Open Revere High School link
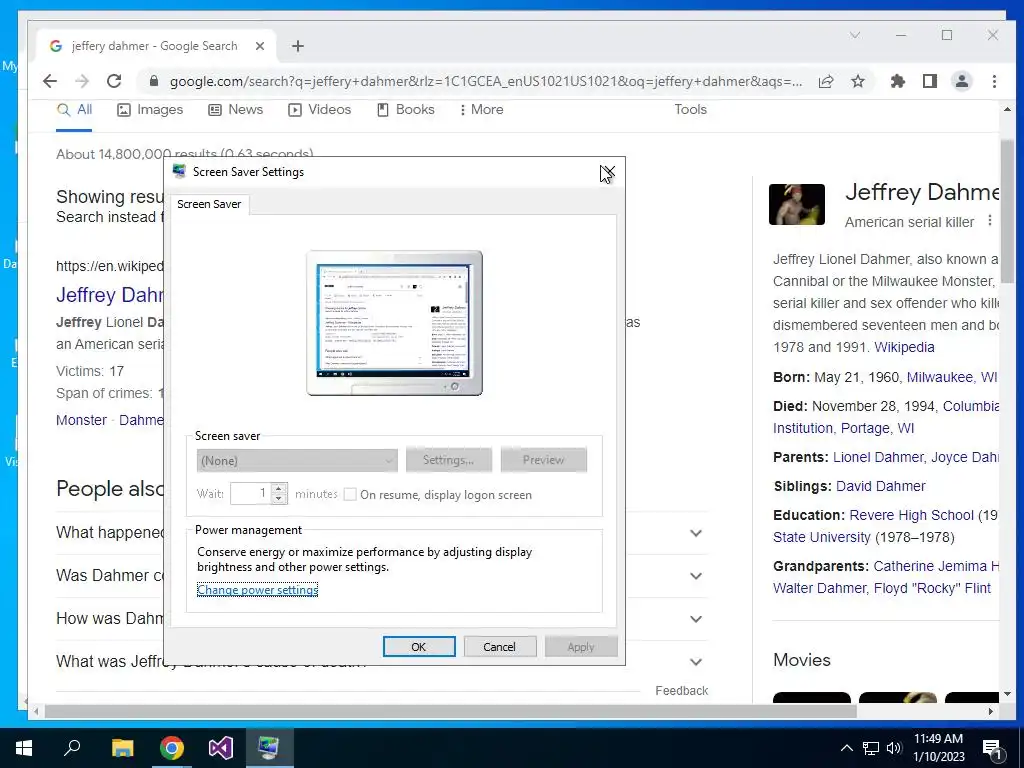This screenshot has width=1024, height=768. tap(911, 515)
